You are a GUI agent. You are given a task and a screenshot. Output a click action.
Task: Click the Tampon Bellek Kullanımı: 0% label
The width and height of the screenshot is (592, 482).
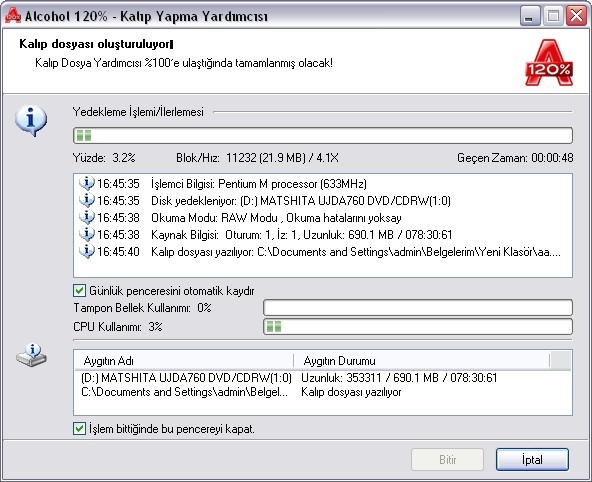coord(142,308)
